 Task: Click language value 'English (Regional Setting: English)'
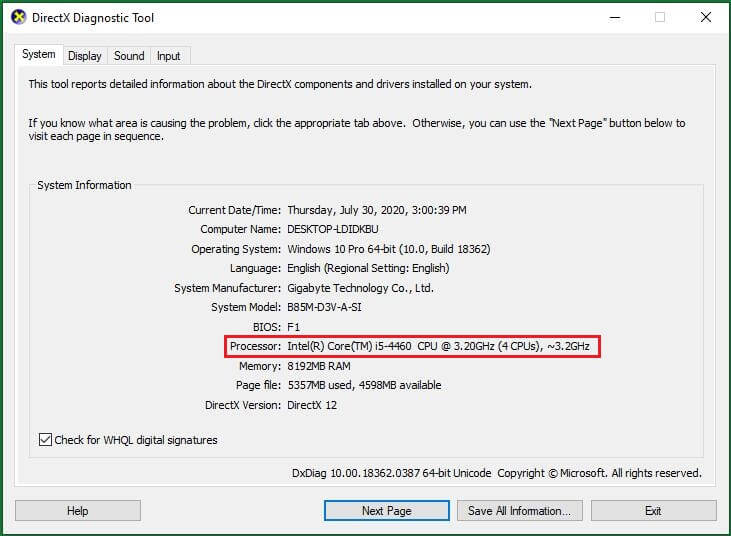click(368, 268)
